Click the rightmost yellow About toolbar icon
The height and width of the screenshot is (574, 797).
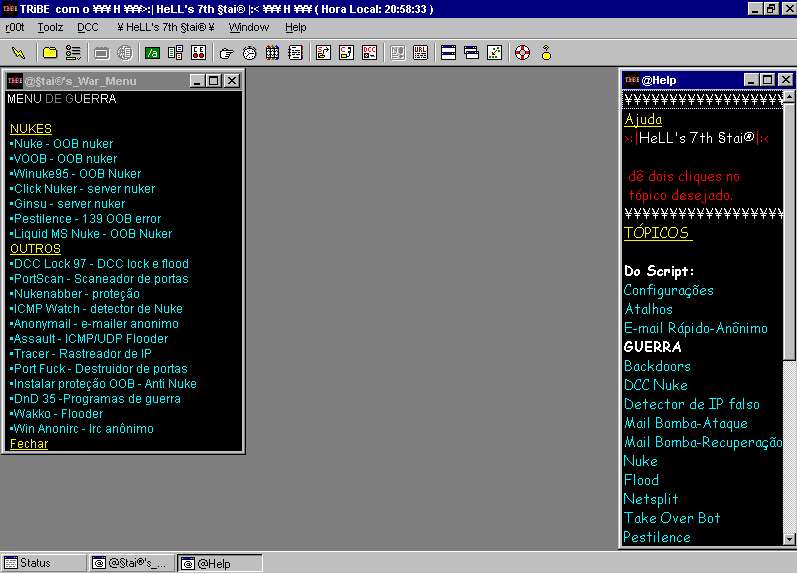pyautogui.click(x=546, y=53)
